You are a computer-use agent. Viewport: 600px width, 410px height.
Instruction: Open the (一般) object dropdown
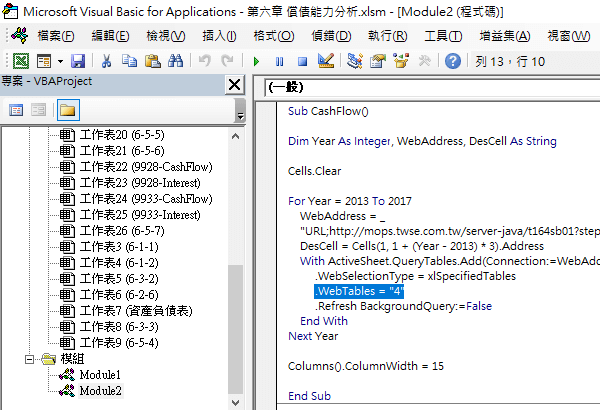[x=432, y=87]
